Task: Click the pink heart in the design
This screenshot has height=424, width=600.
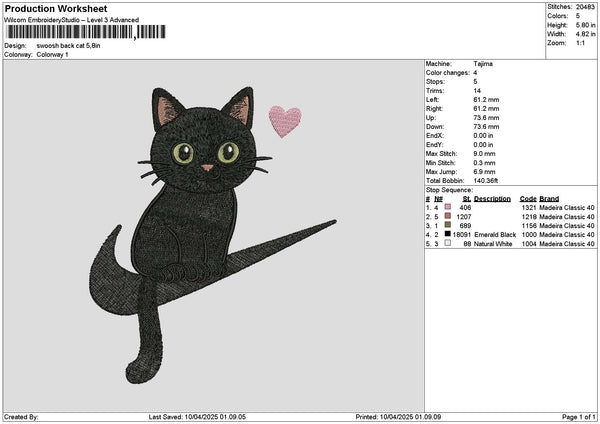Action: click(x=285, y=121)
